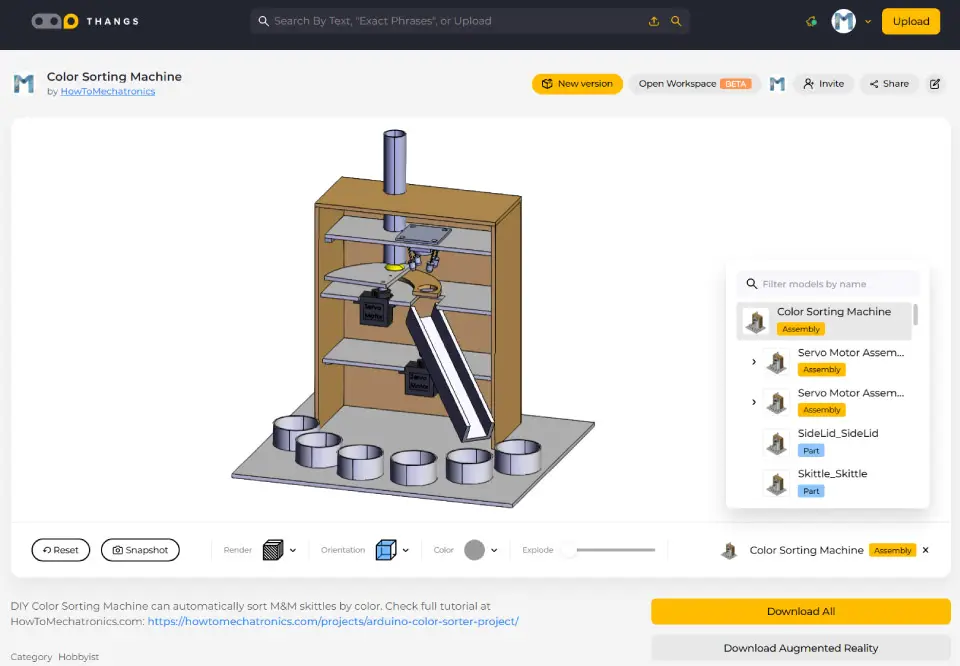This screenshot has height=666, width=960.
Task: Expand the first Servo Motor Assembly node
Action: (x=754, y=361)
